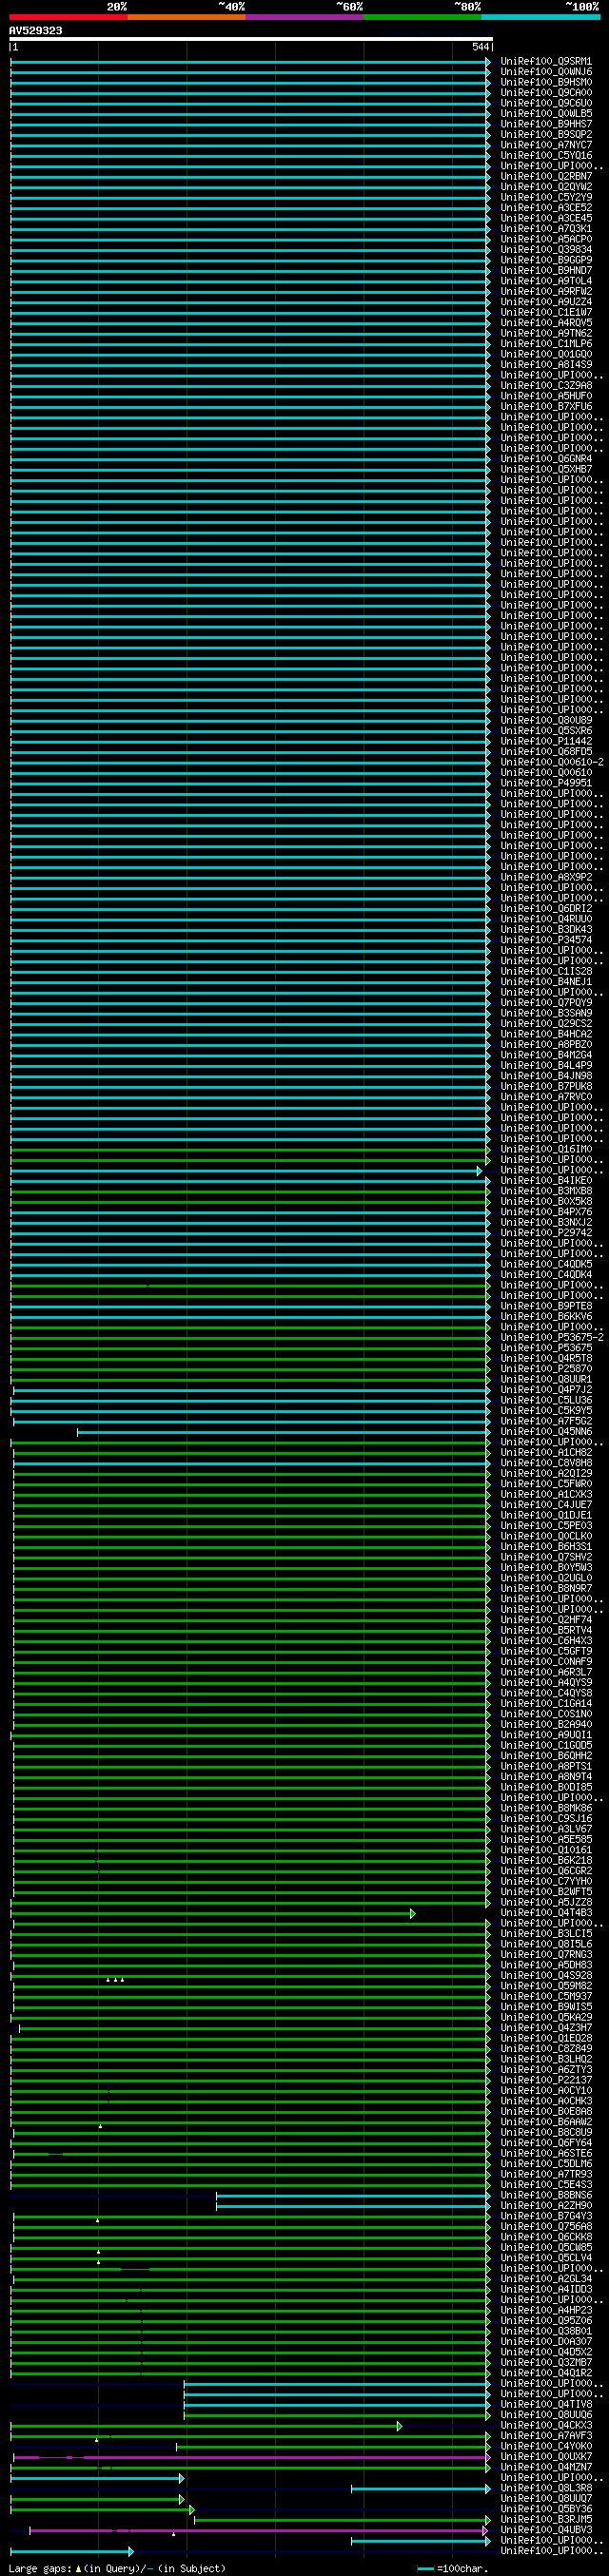Viewport: 609px width, 2576px height.
Task: Choose the hit UniRef100_C1MLP6
Action: (546, 344)
